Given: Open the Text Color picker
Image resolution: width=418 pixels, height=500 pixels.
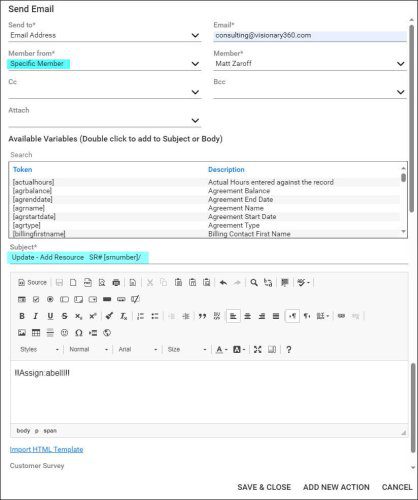Looking at the screenshot, I should tap(221, 349).
